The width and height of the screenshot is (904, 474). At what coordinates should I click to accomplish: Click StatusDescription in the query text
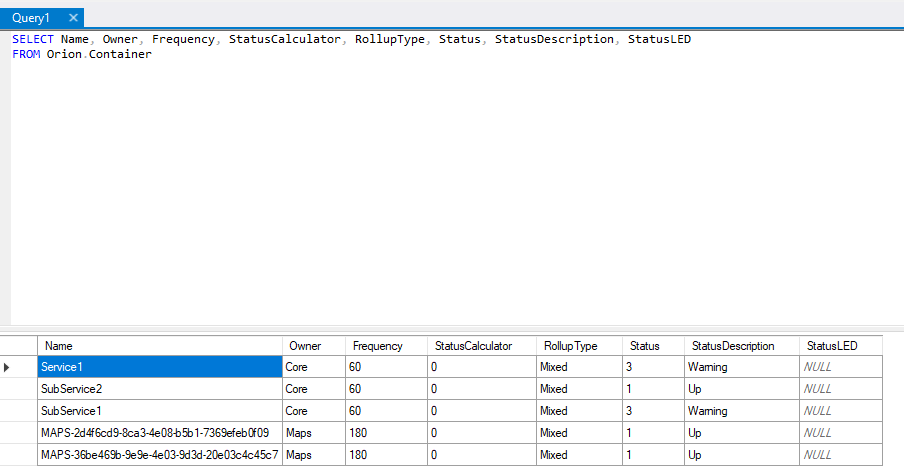[554, 39]
